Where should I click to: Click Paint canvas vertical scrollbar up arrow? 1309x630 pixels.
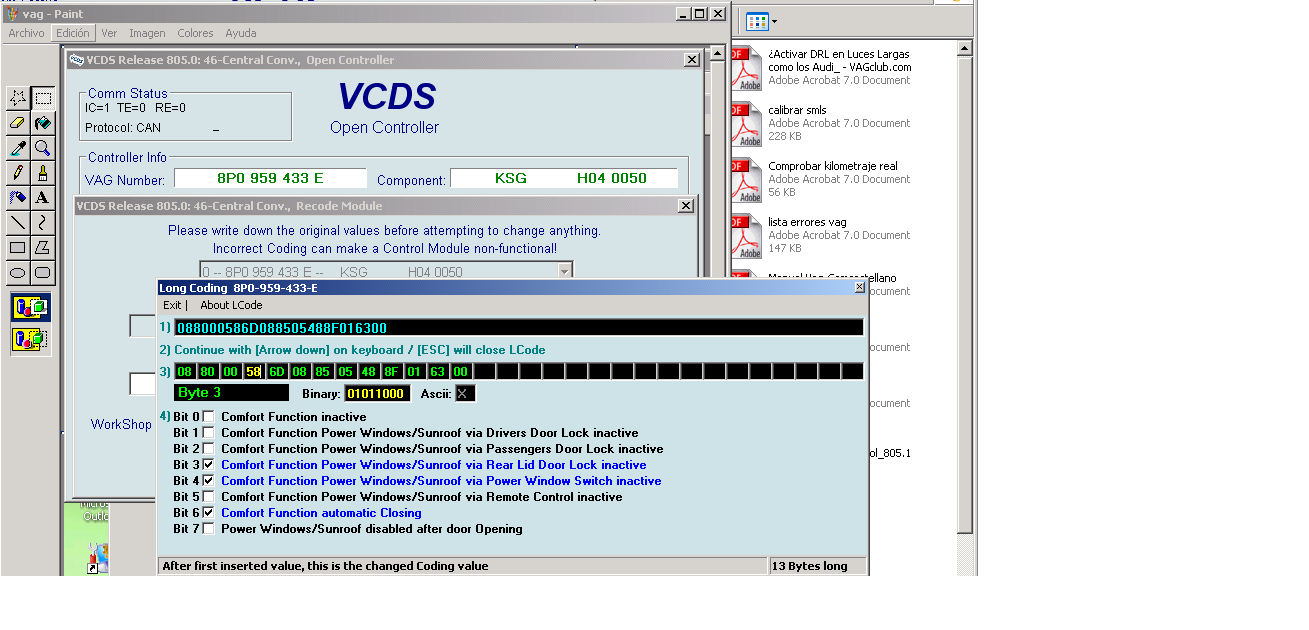click(x=717, y=55)
